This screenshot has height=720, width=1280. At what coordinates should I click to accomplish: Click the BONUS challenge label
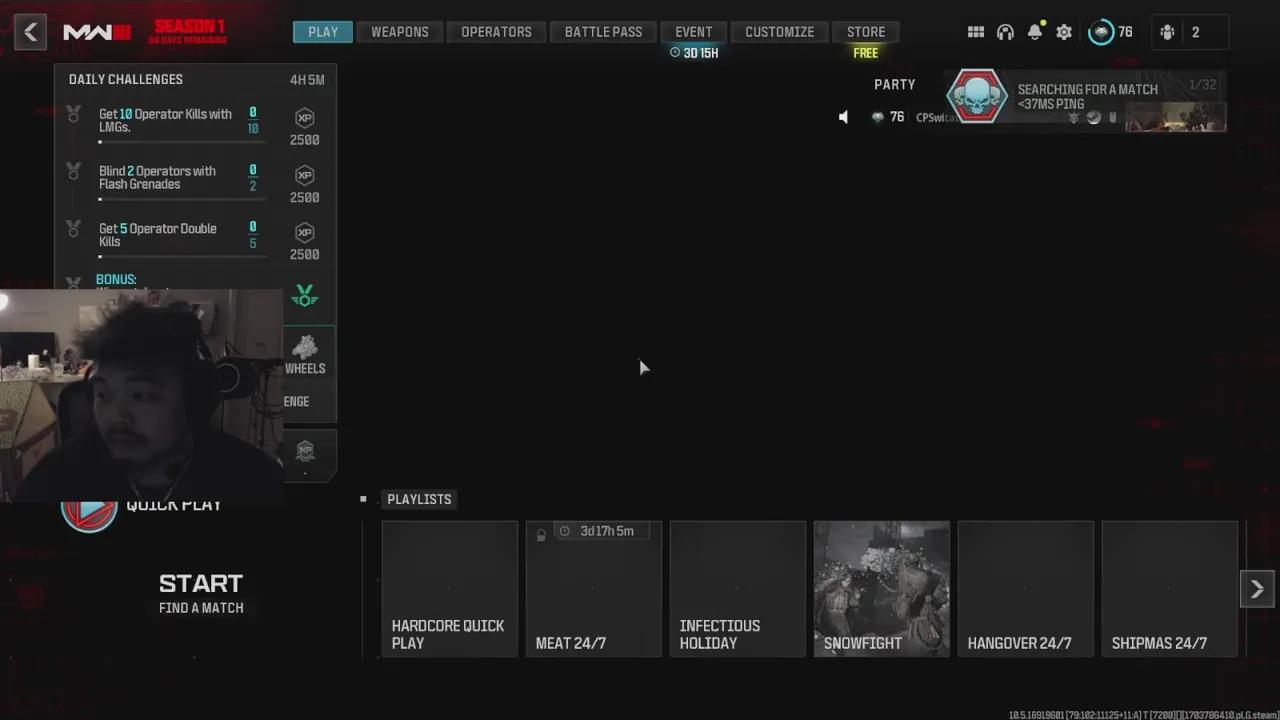(116, 279)
